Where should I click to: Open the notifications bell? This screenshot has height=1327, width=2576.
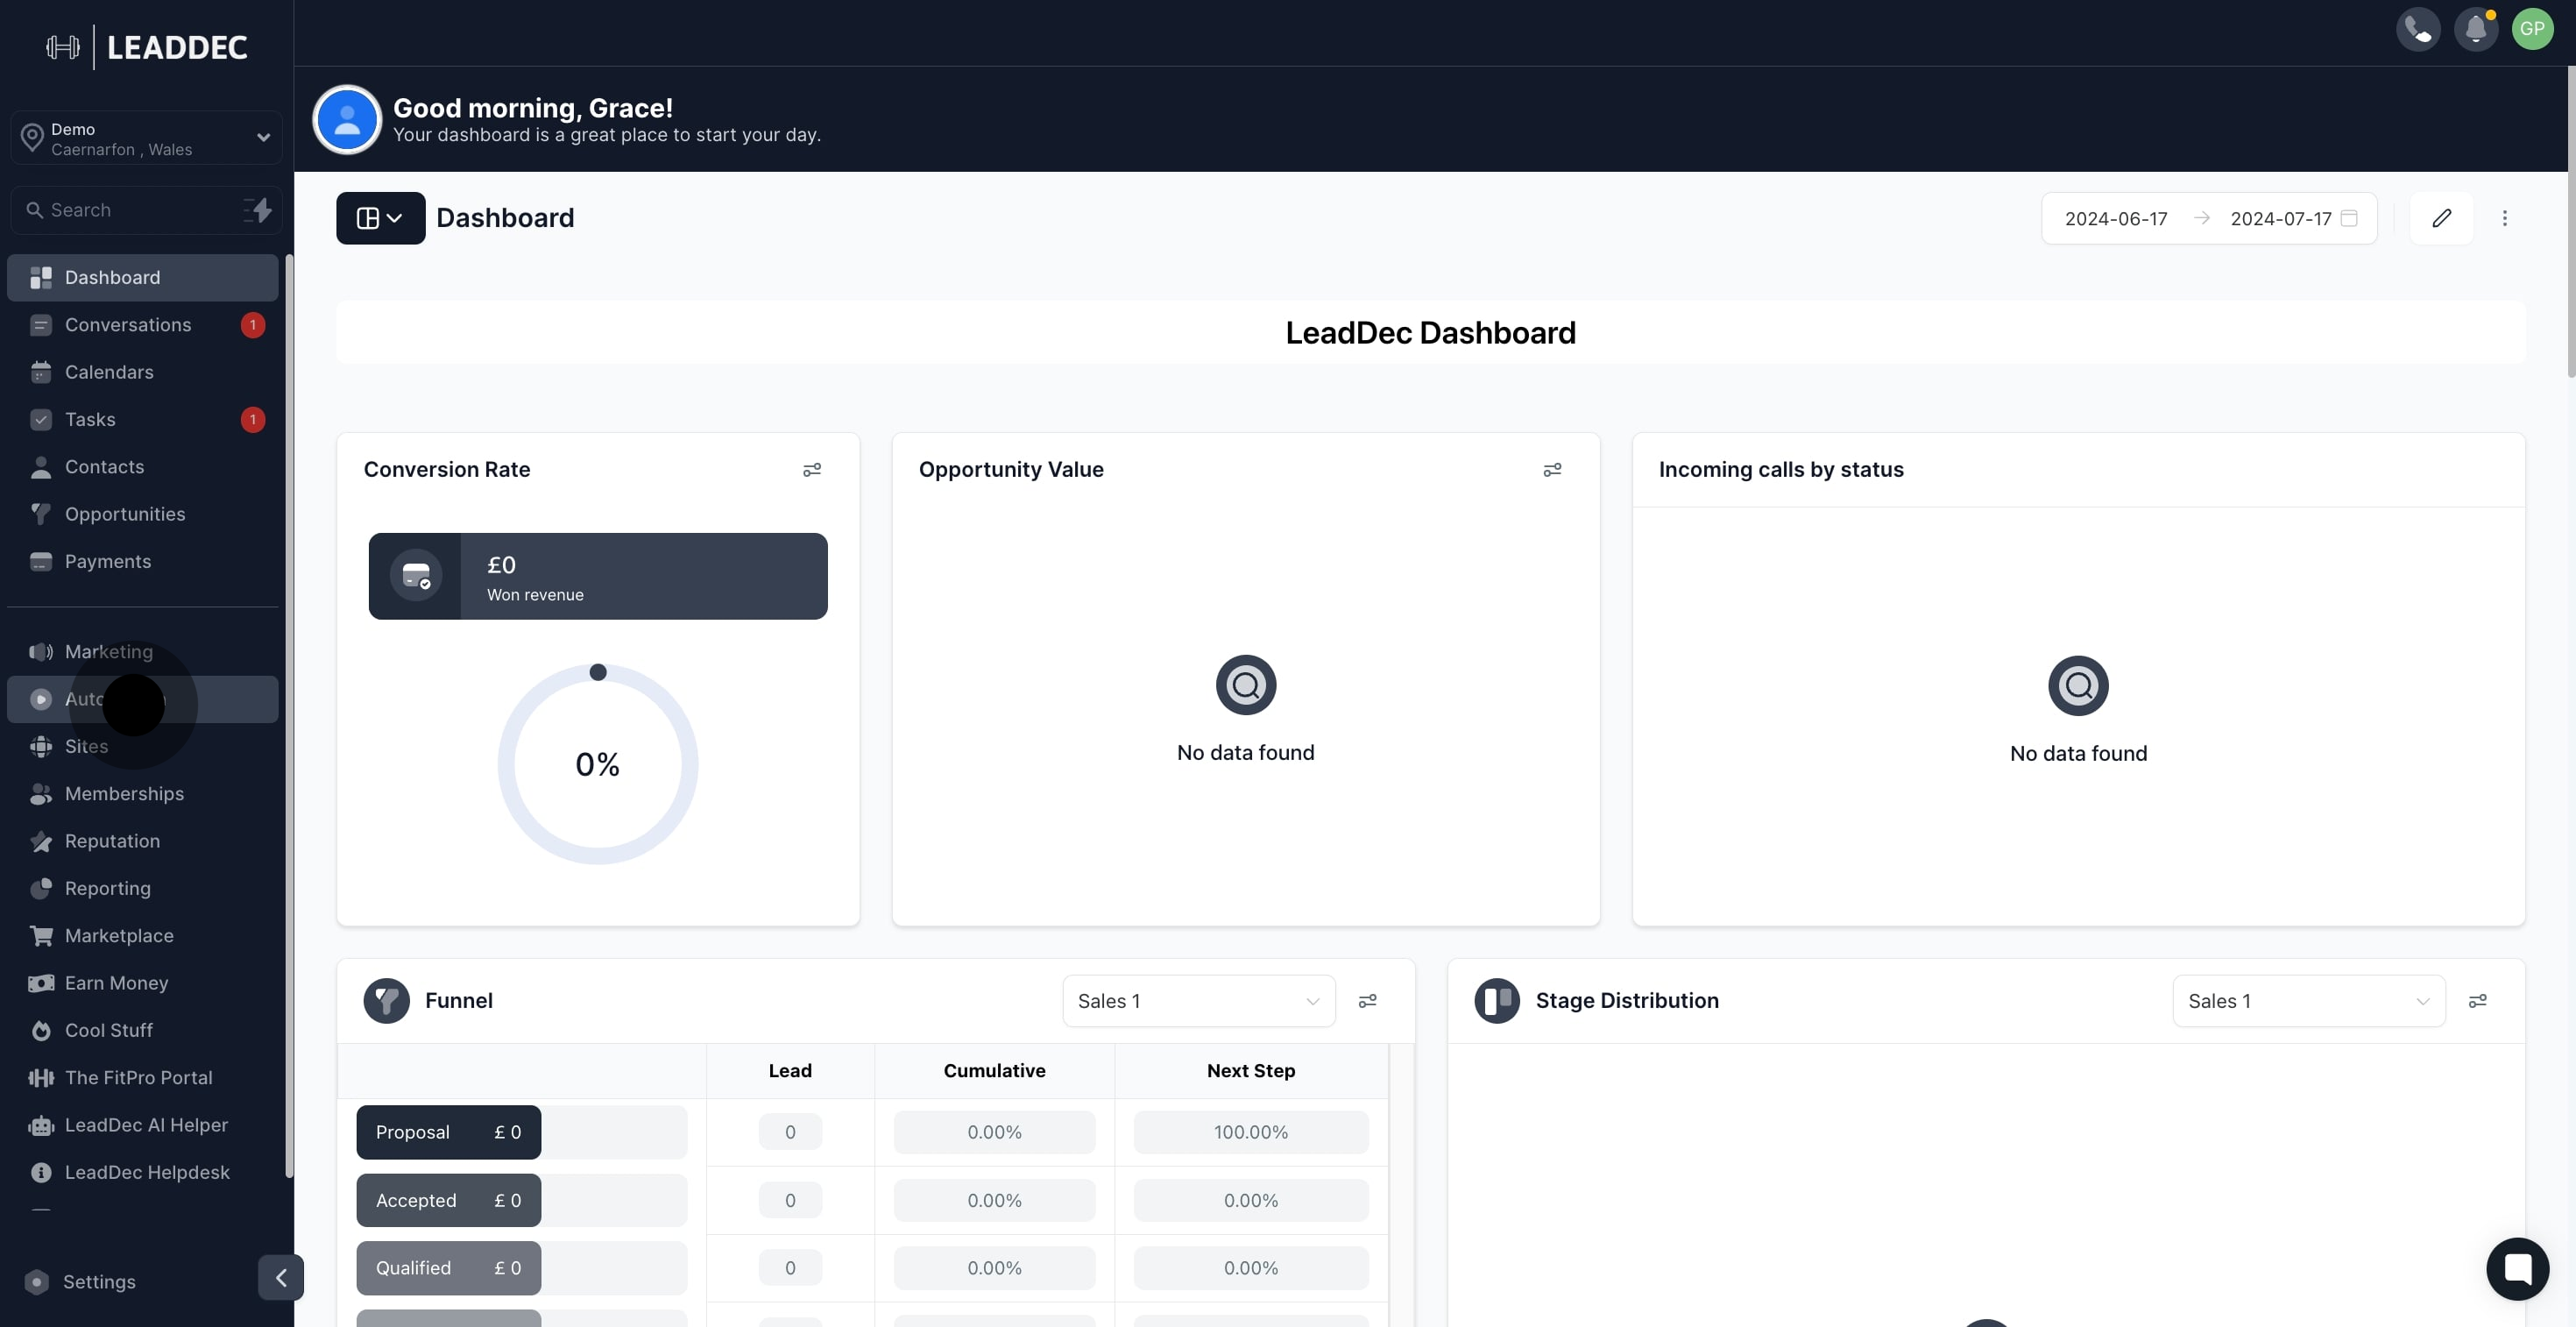[2476, 29]
